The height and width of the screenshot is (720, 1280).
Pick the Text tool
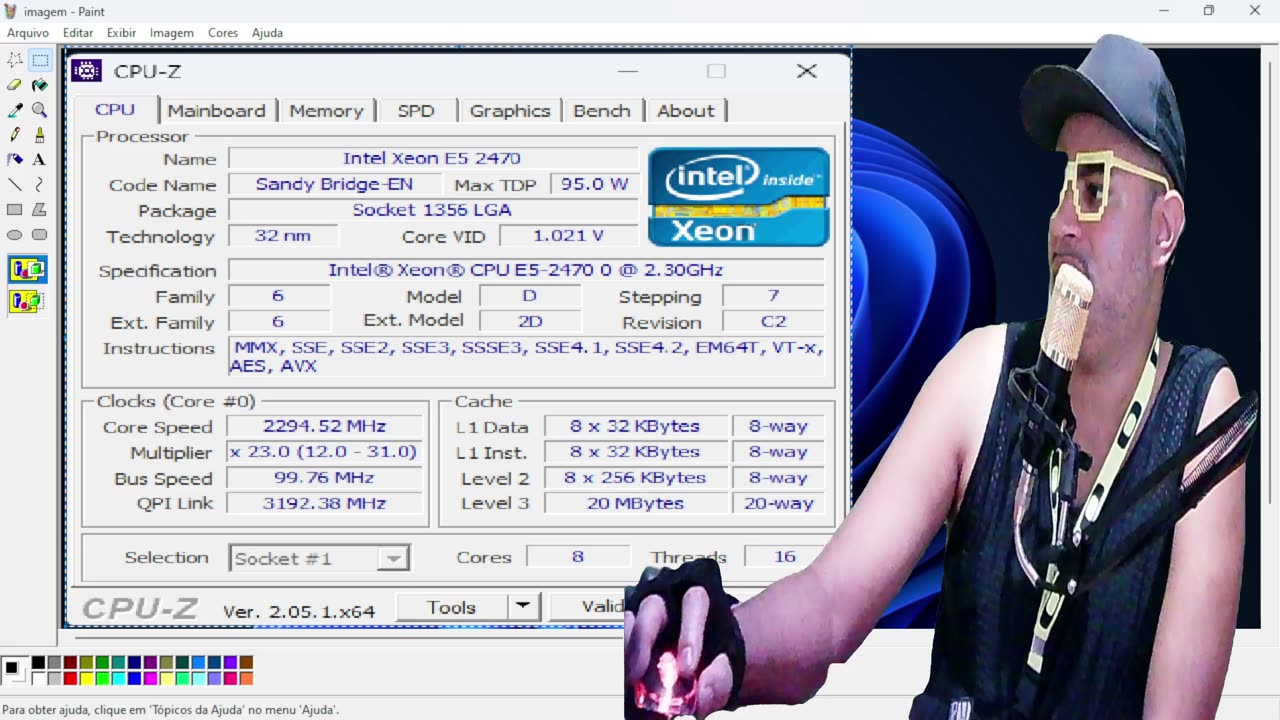(x=40, y=160)
